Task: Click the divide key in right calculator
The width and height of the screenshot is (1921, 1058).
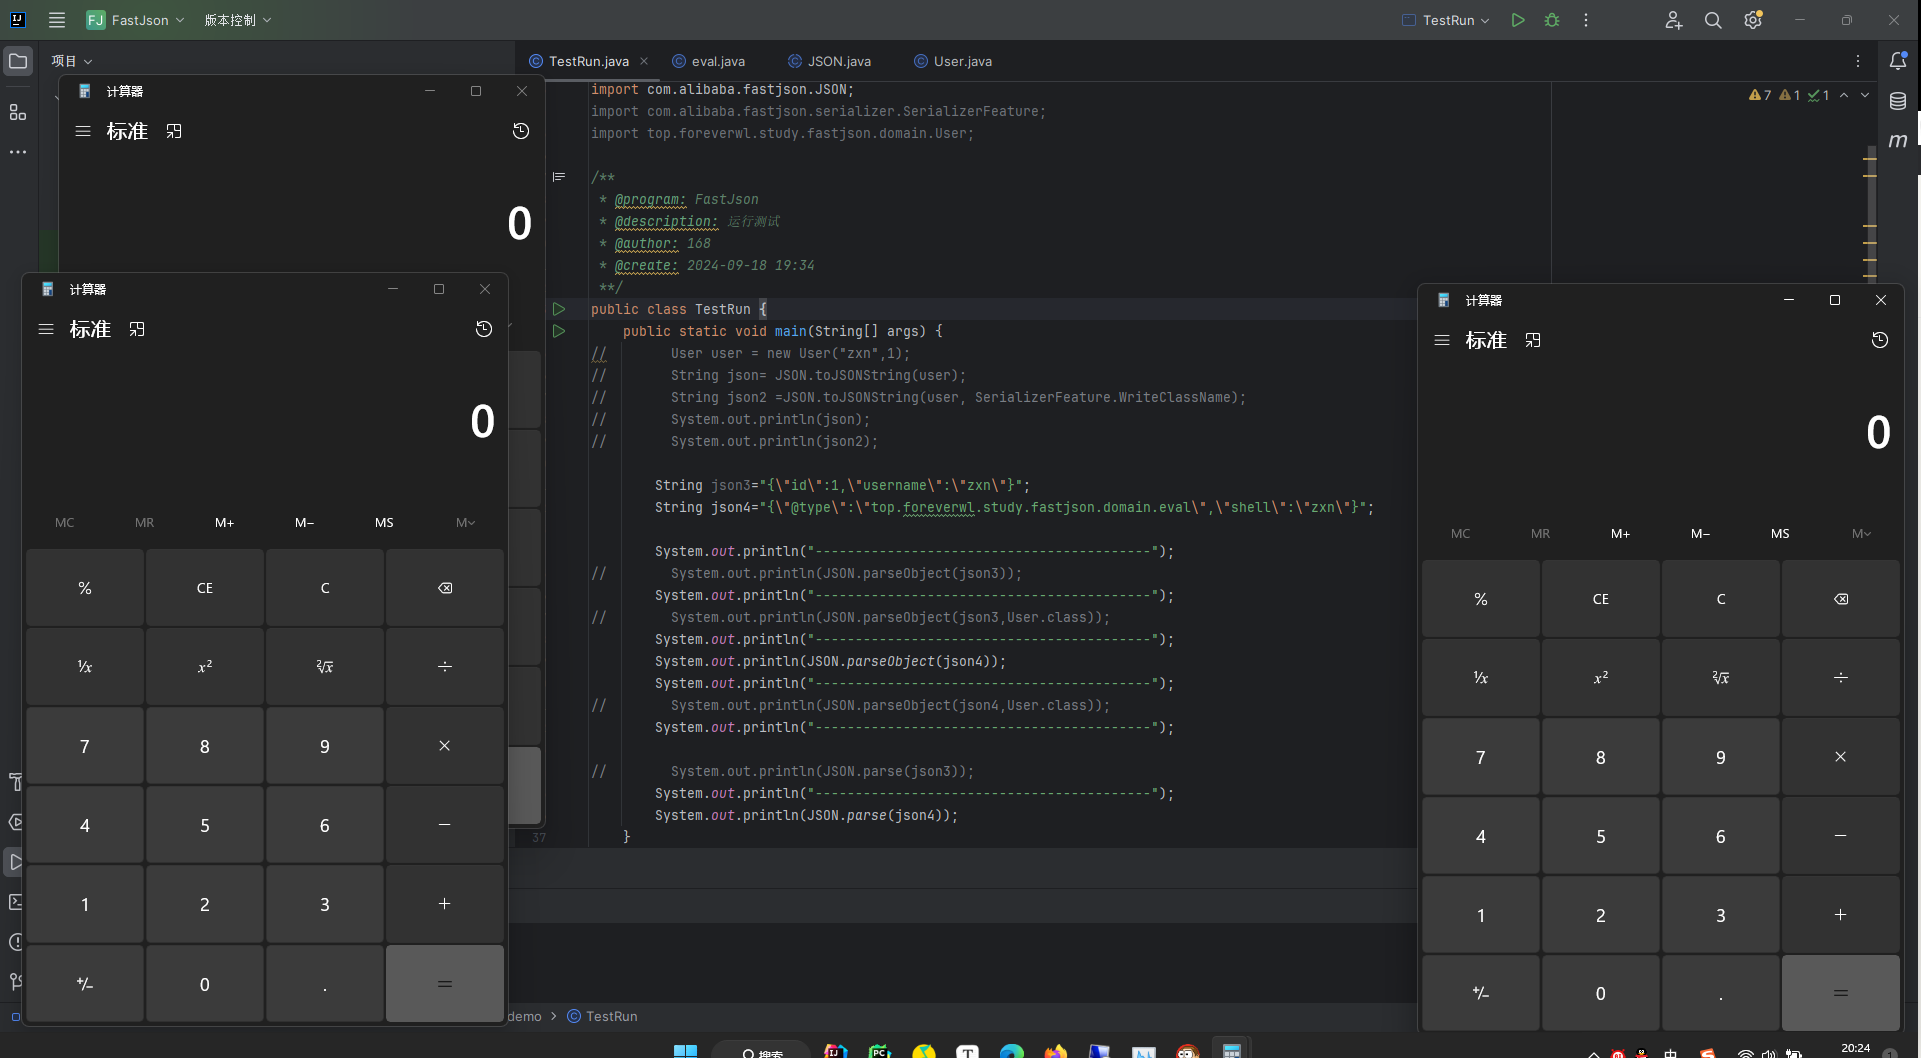Action: (1841, 678)
